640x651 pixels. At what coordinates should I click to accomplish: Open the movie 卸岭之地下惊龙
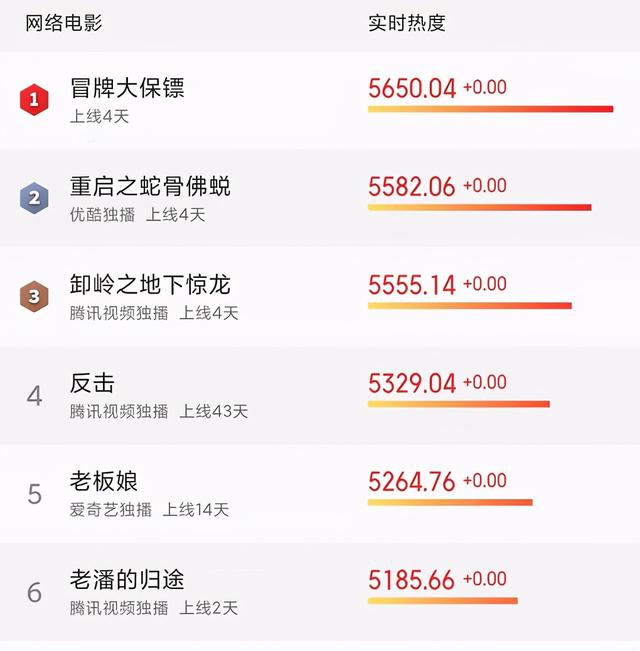pos(150,284)
